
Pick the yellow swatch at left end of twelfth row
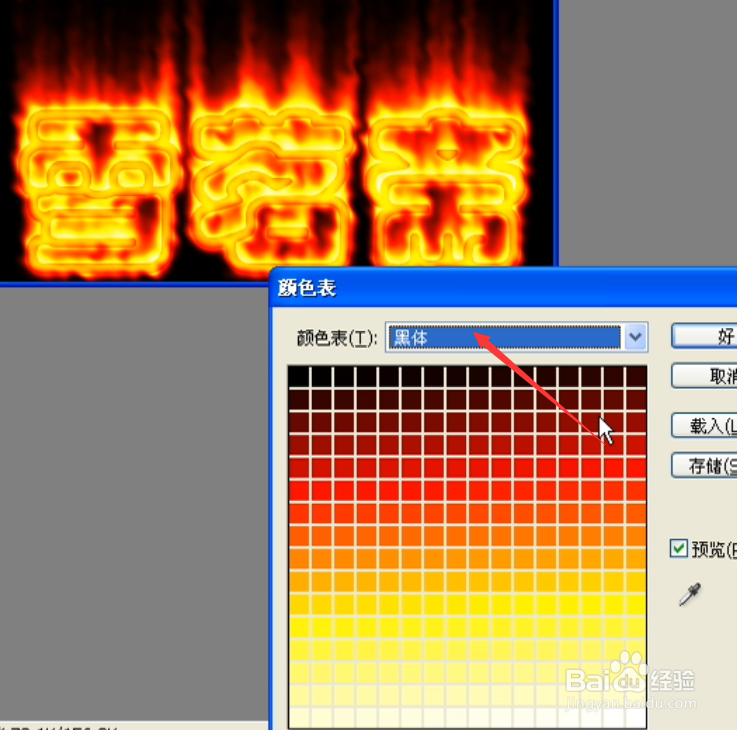pyautogui.click(x=298, y=627)
